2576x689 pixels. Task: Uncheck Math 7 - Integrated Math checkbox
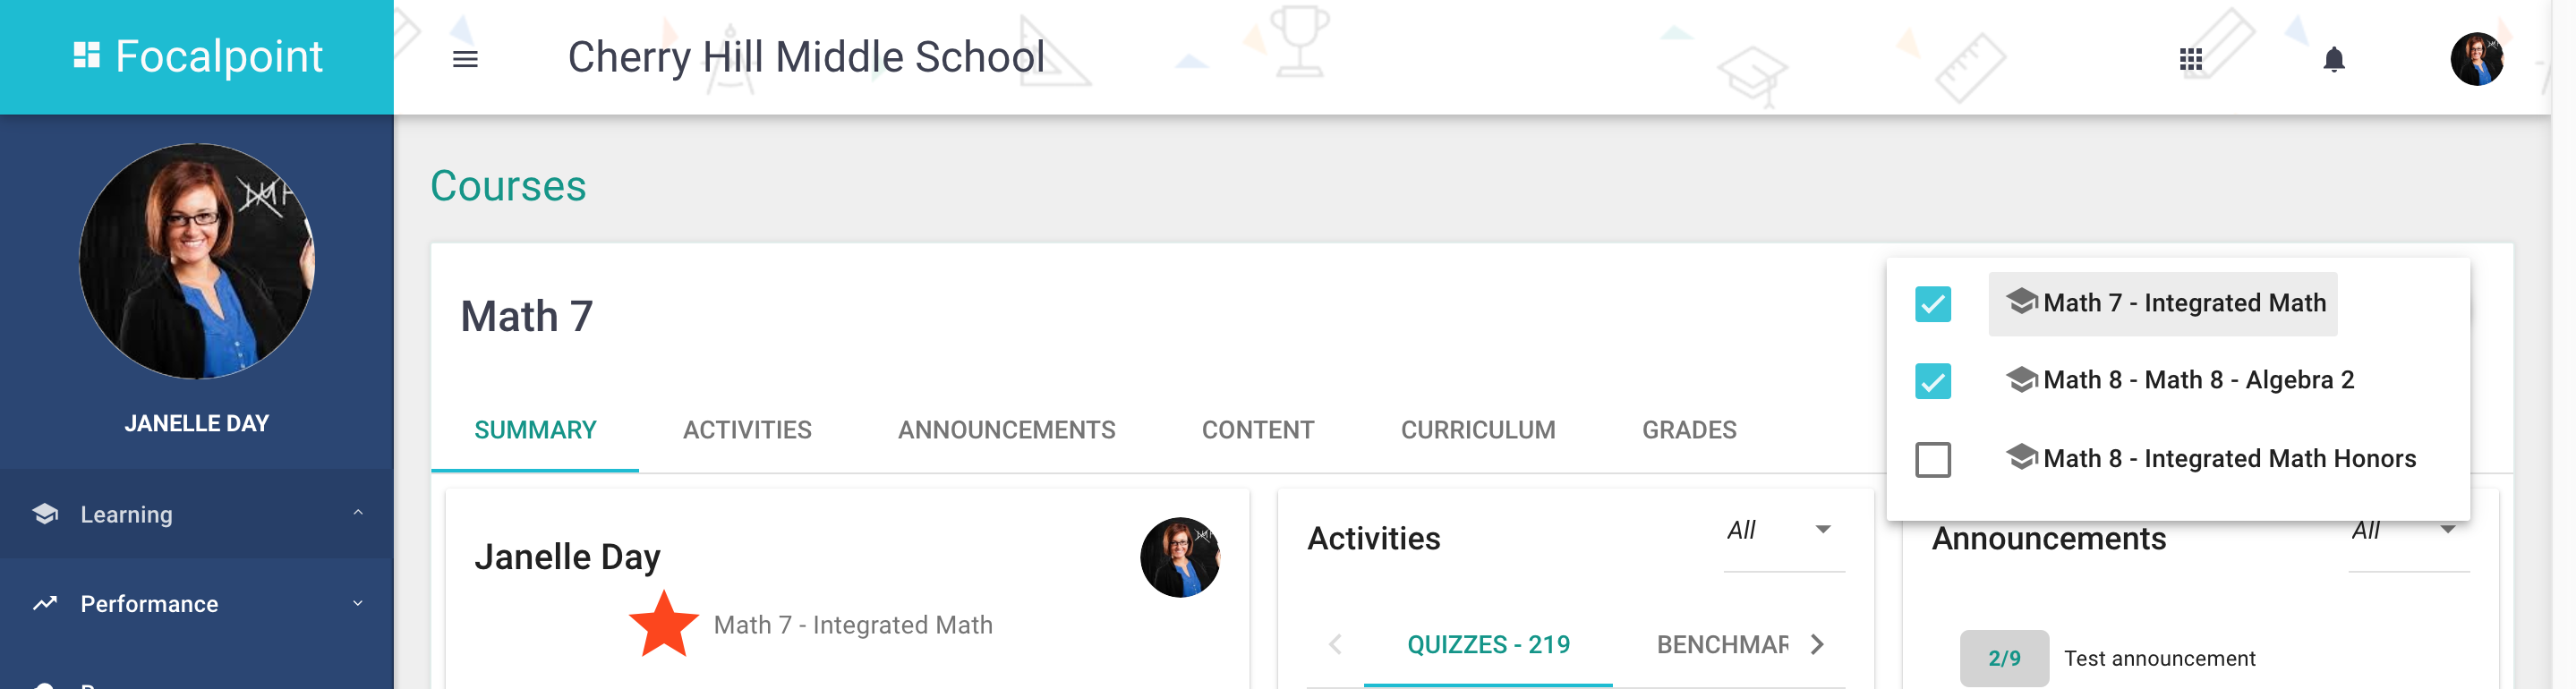tap(1933, 304)
